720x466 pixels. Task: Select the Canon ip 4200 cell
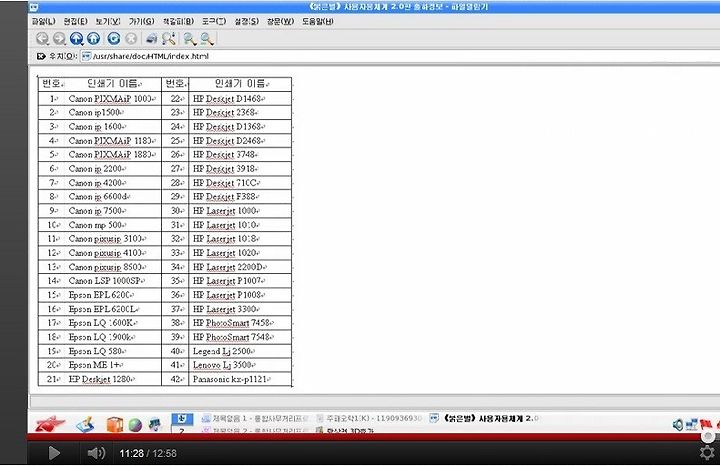(x=112, y=183)
